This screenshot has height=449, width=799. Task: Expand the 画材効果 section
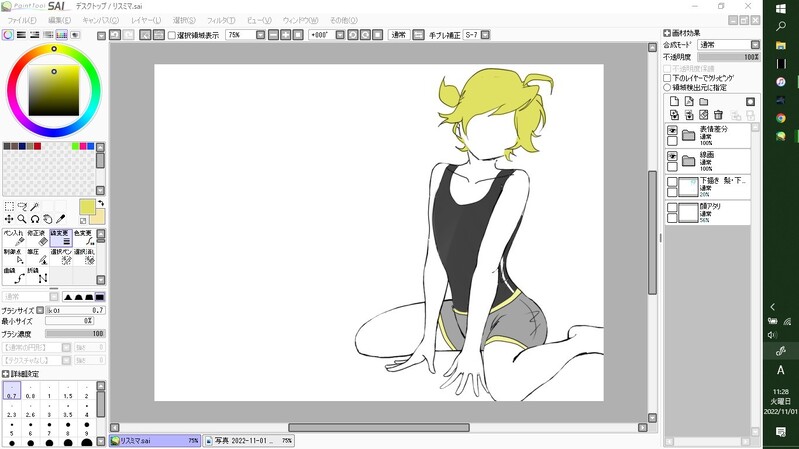(x=667, y=33)
